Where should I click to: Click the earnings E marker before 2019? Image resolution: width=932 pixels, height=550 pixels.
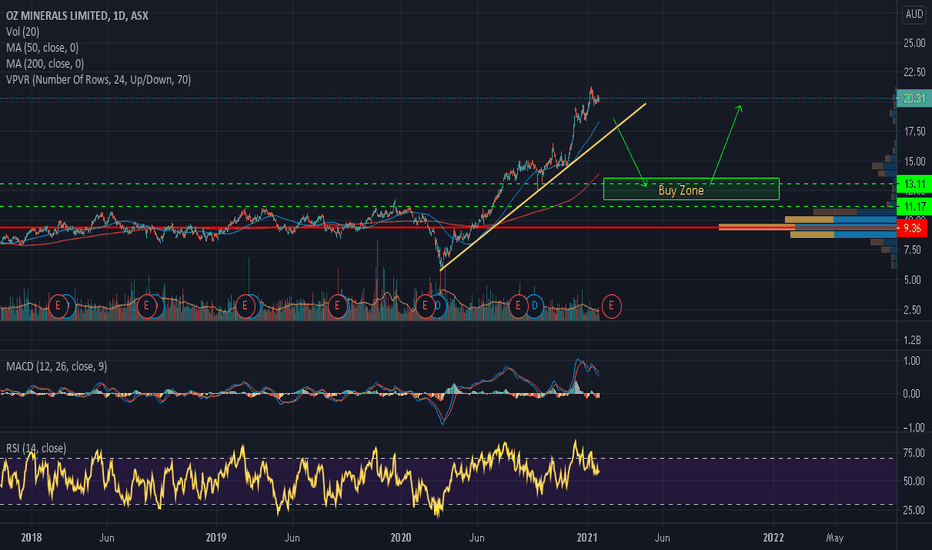tap(146, 306)
